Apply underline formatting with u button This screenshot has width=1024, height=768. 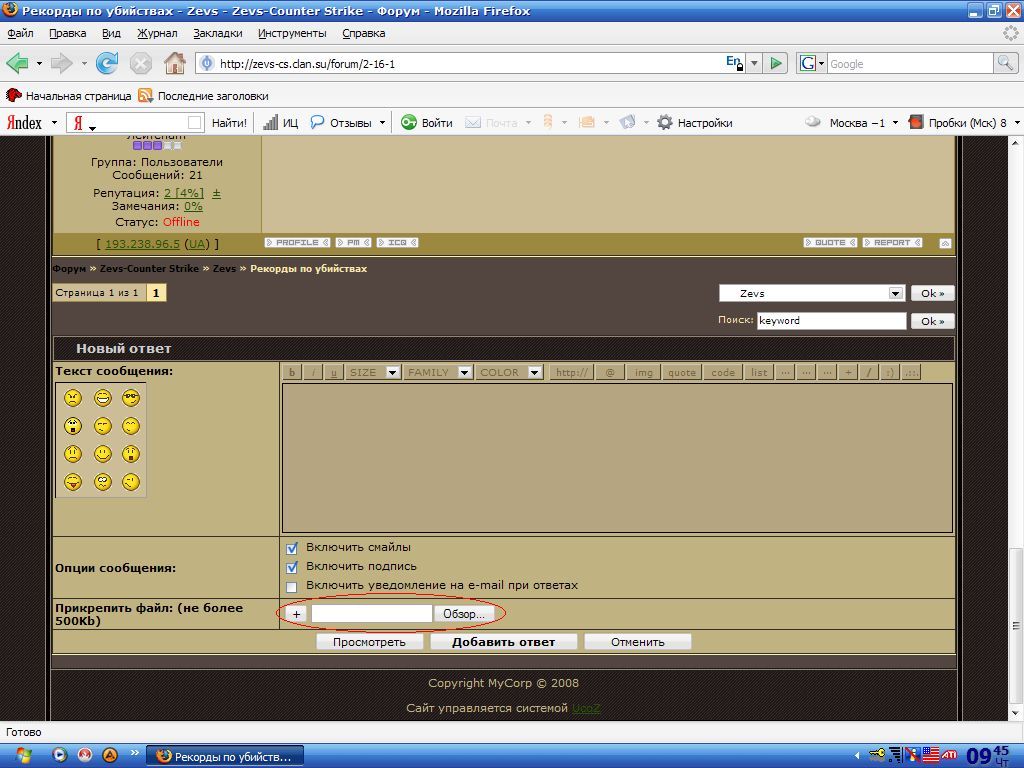point(334,372)
